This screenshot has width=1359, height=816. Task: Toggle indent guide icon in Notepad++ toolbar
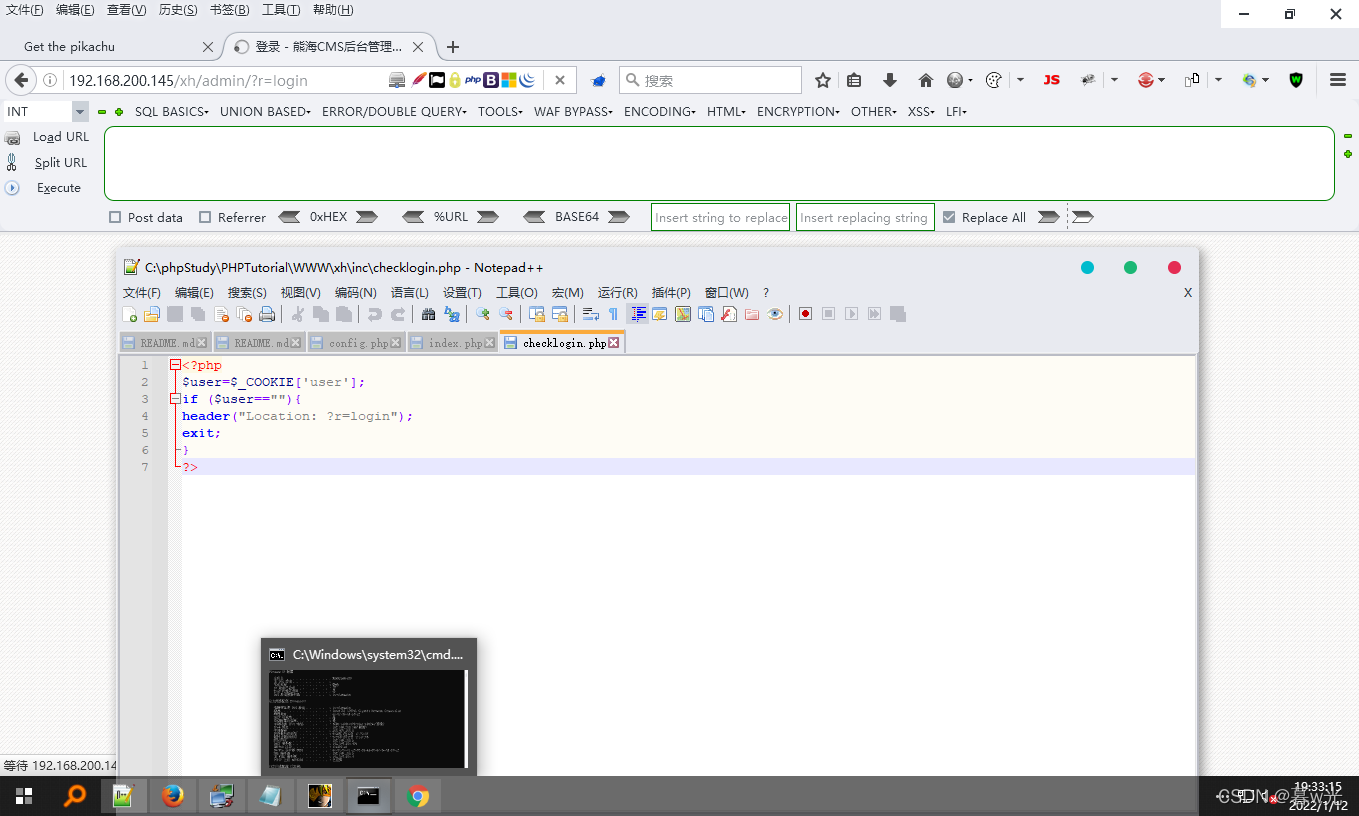[637, 314]
